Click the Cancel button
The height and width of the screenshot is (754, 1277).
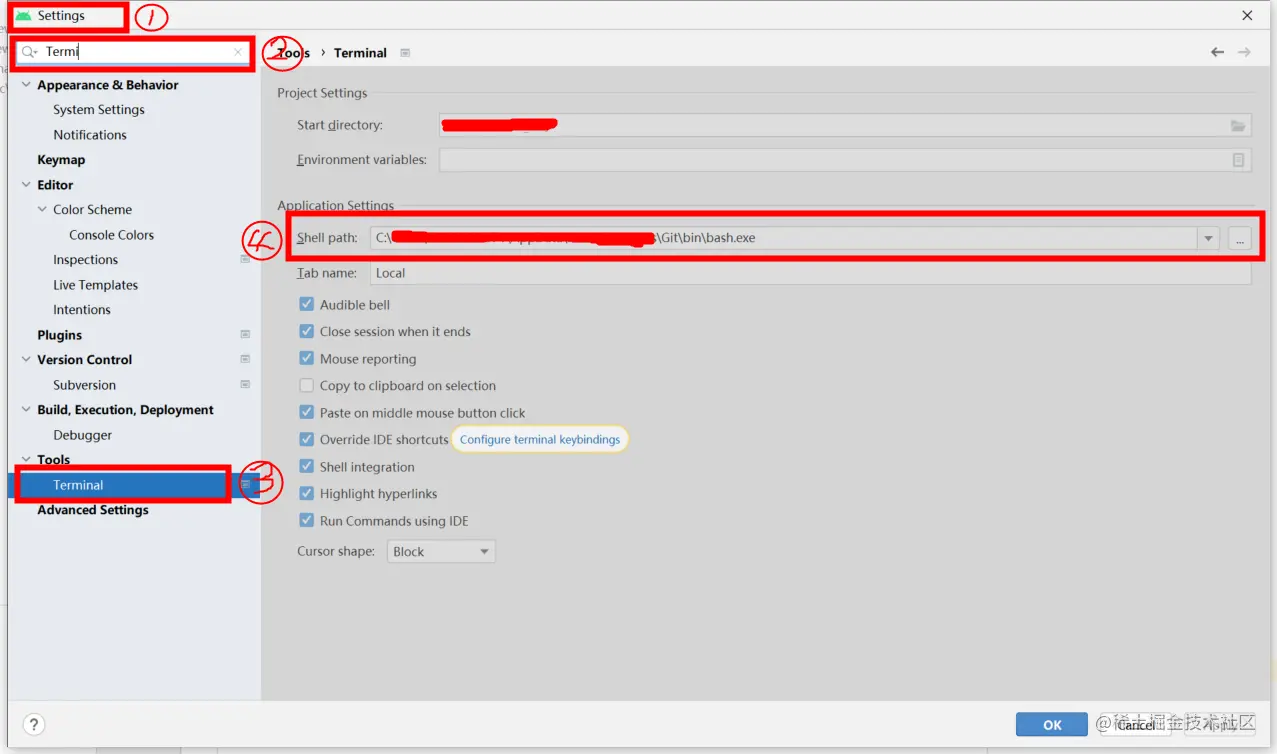[1136, 725]
